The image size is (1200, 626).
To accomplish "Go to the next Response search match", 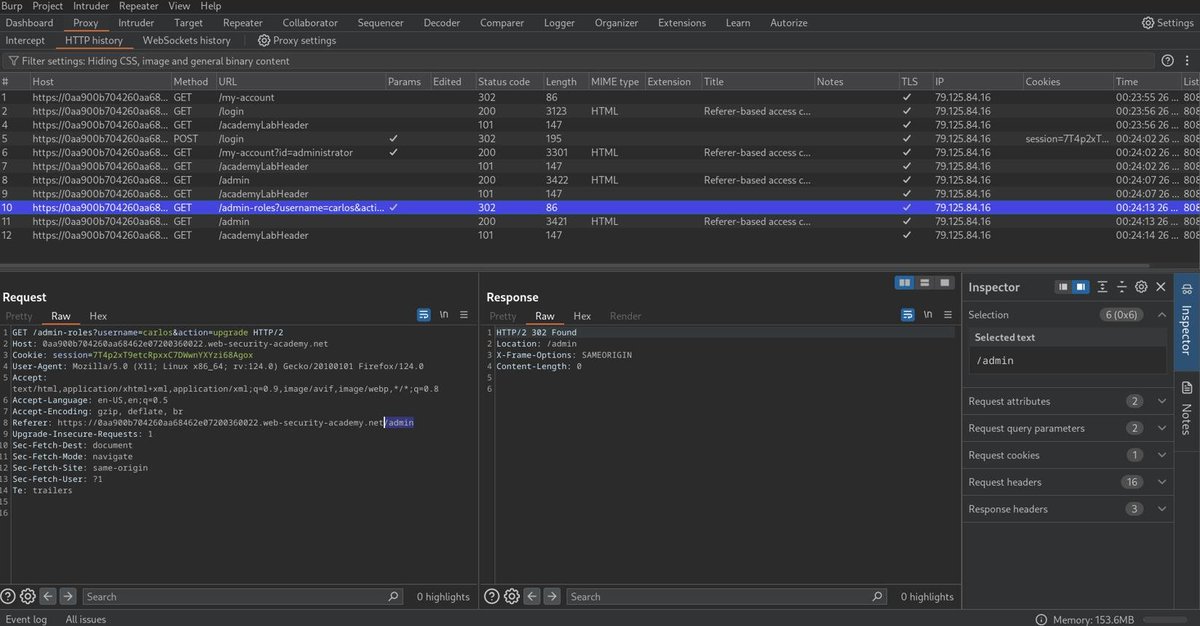I will (552, 596).
